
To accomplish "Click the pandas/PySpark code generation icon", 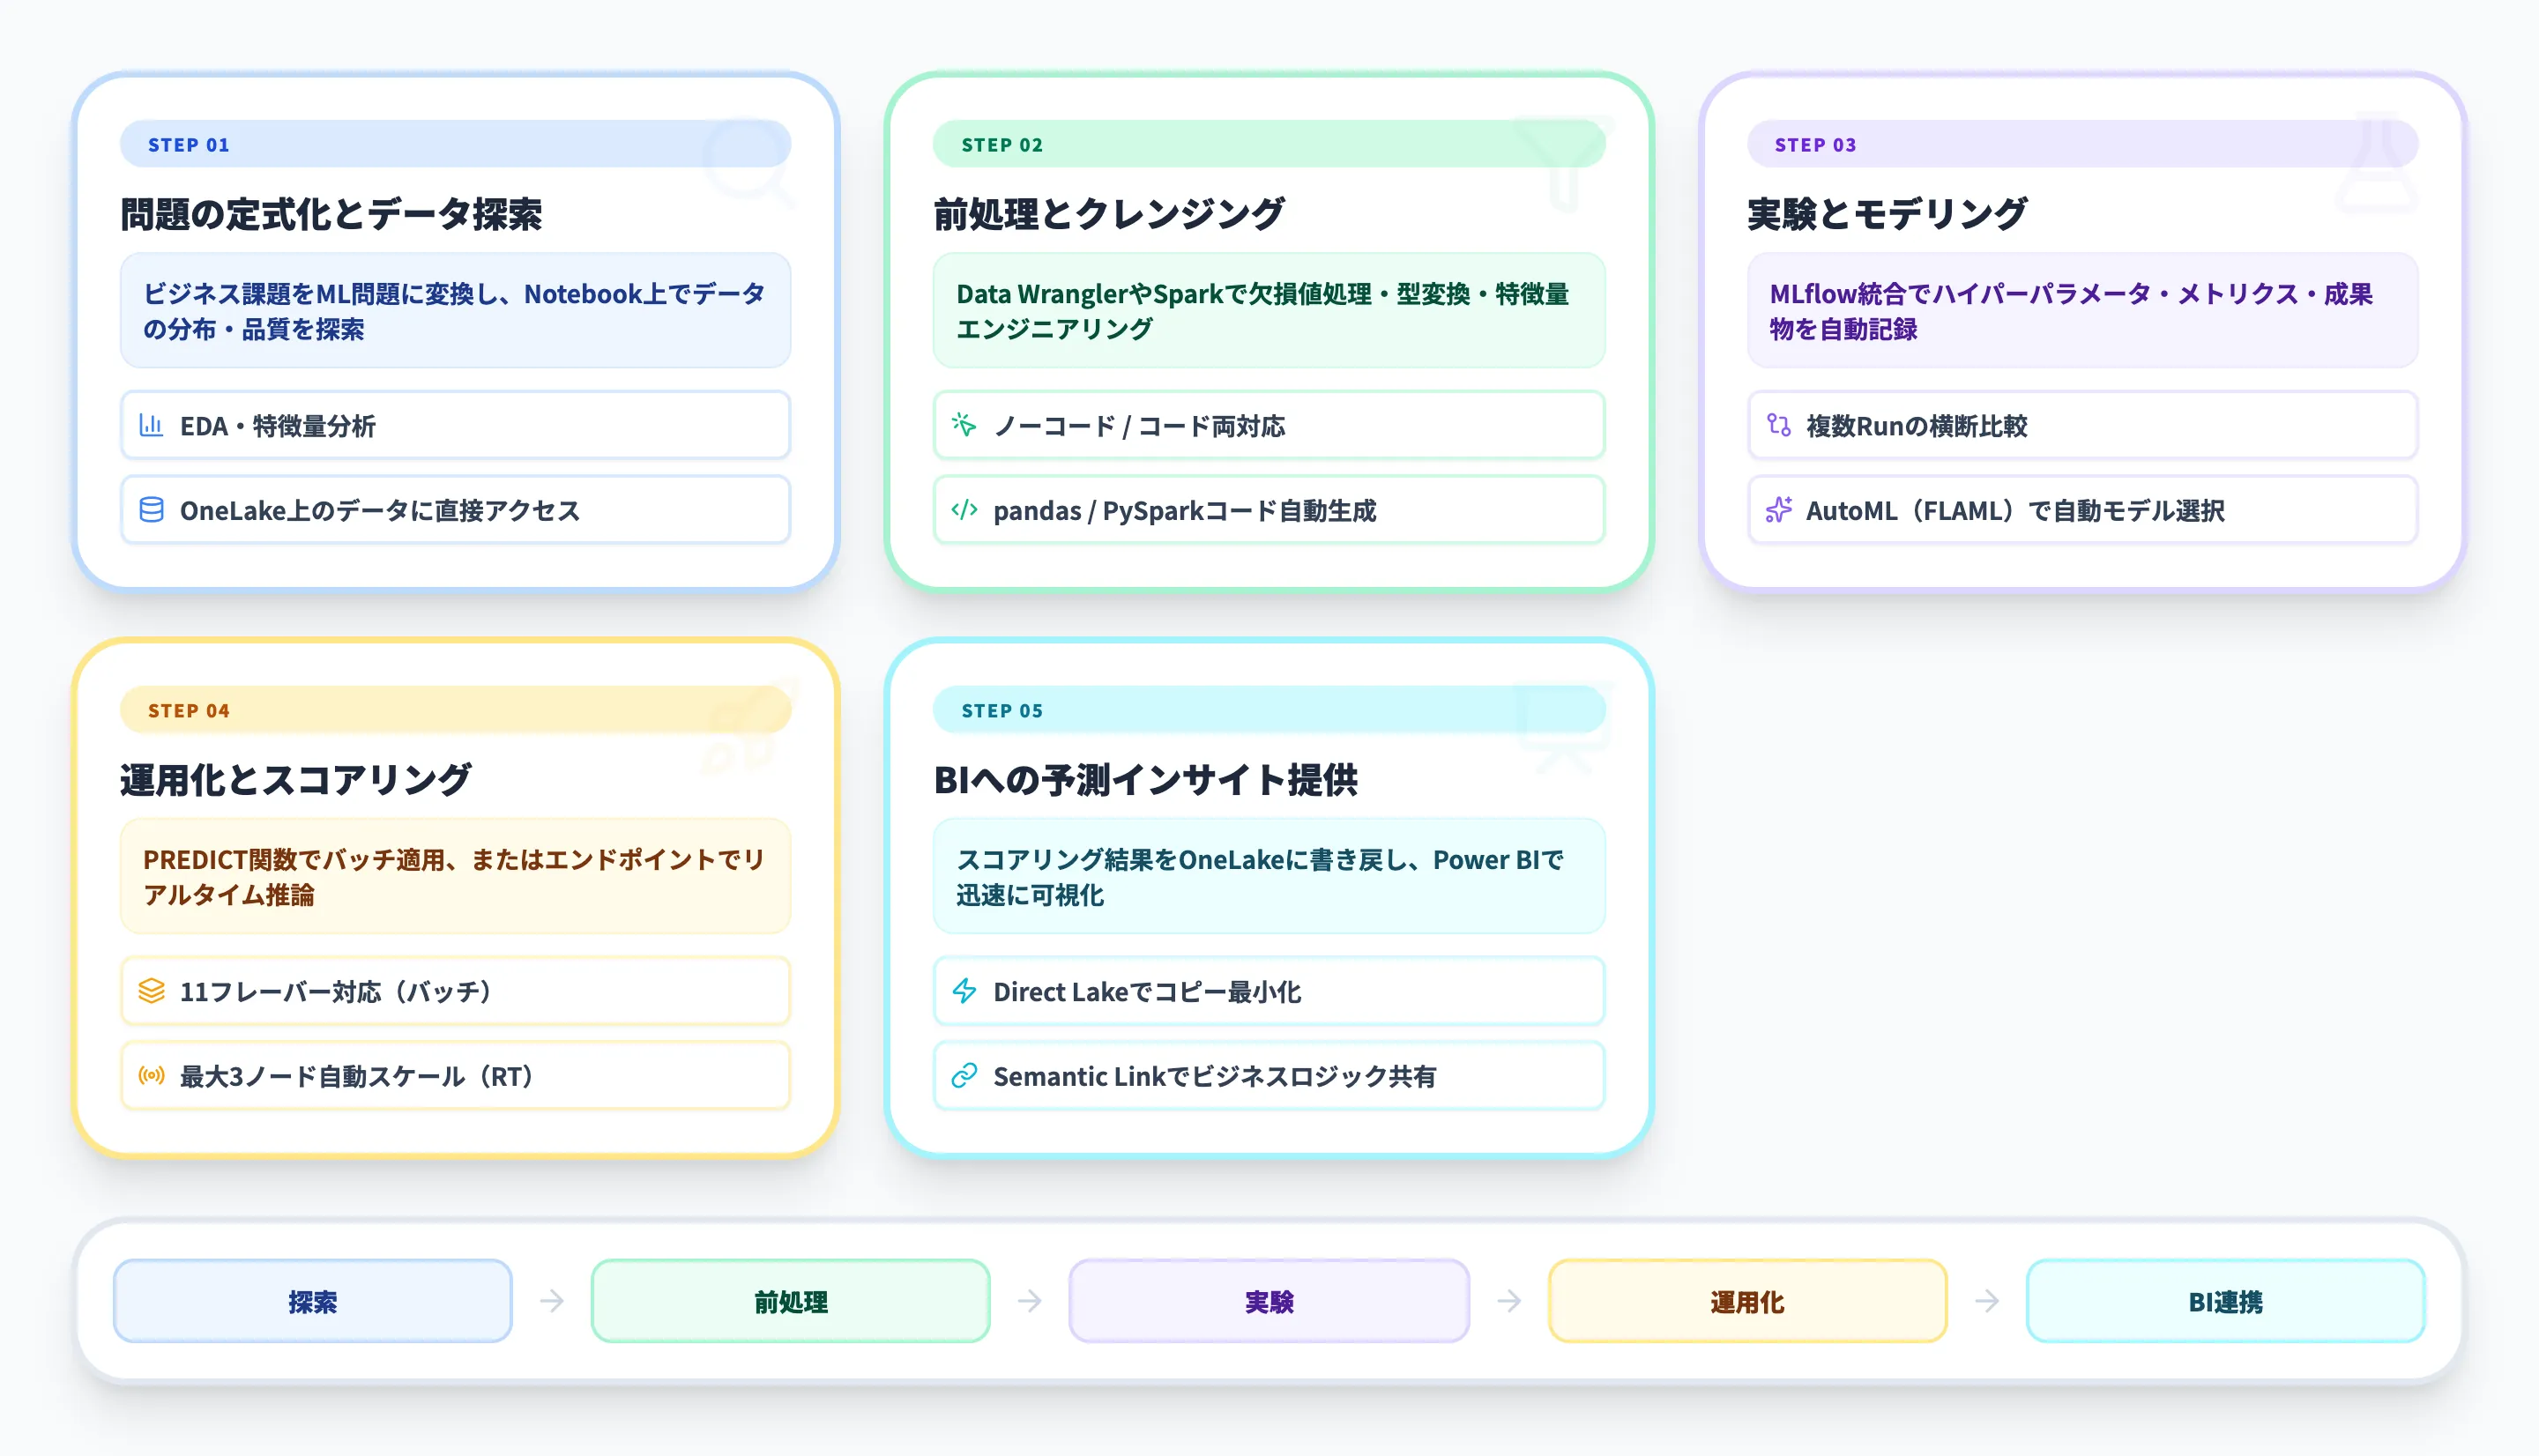I will pos(963,510).
